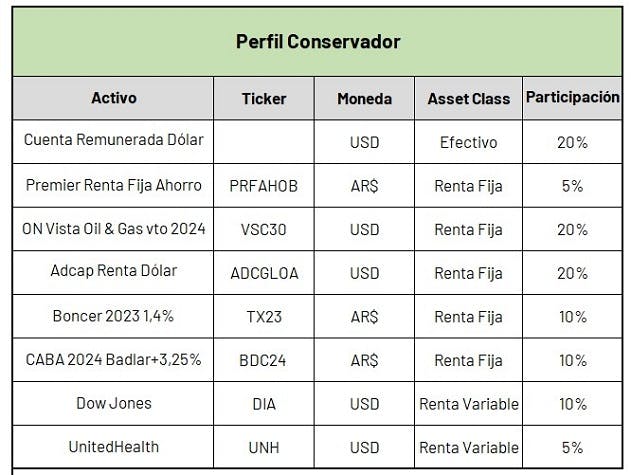
Task: Select the ADCGLOA ticker cell
Action: point(264,273)
